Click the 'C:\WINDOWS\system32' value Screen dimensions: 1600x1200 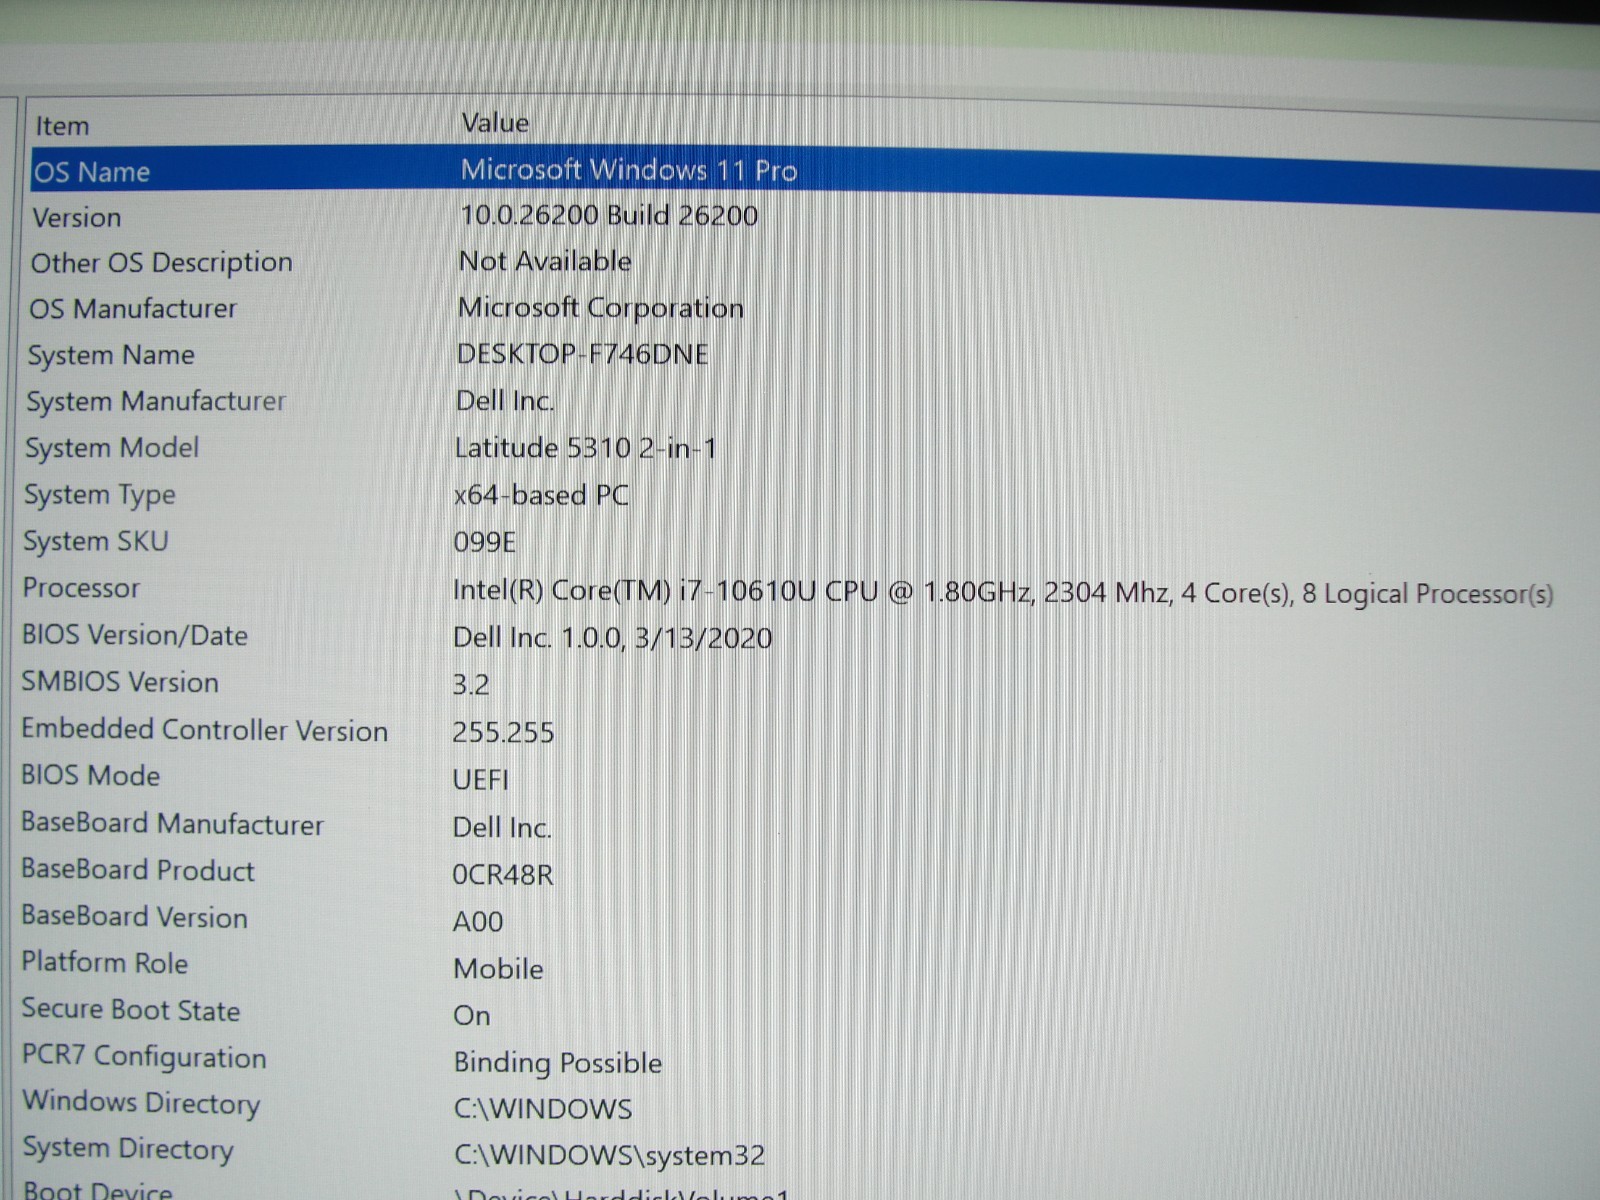pyautogui.click(x=610, y=1156)
